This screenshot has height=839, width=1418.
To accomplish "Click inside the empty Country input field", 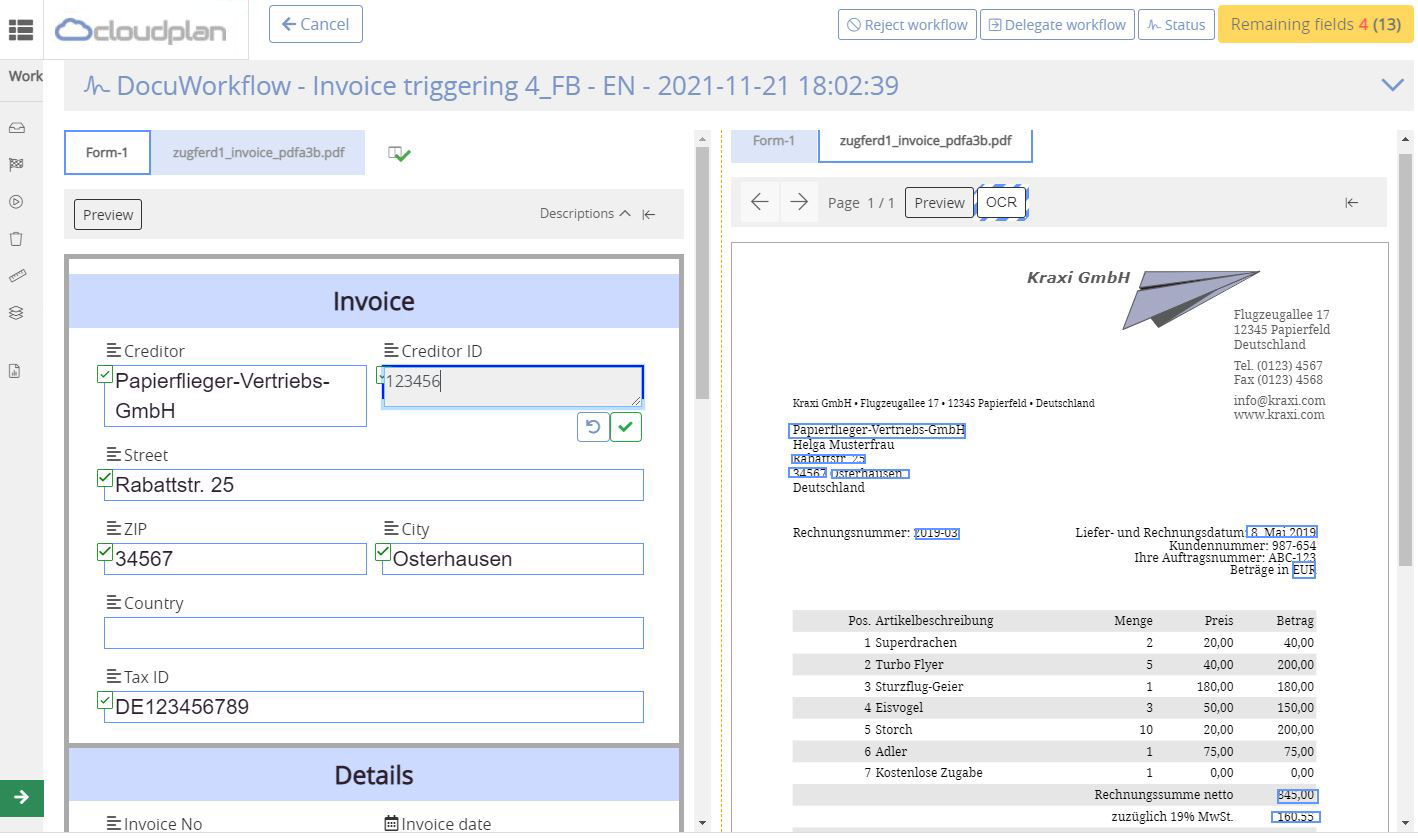I will pyautogui.click(x=372, y=632).
